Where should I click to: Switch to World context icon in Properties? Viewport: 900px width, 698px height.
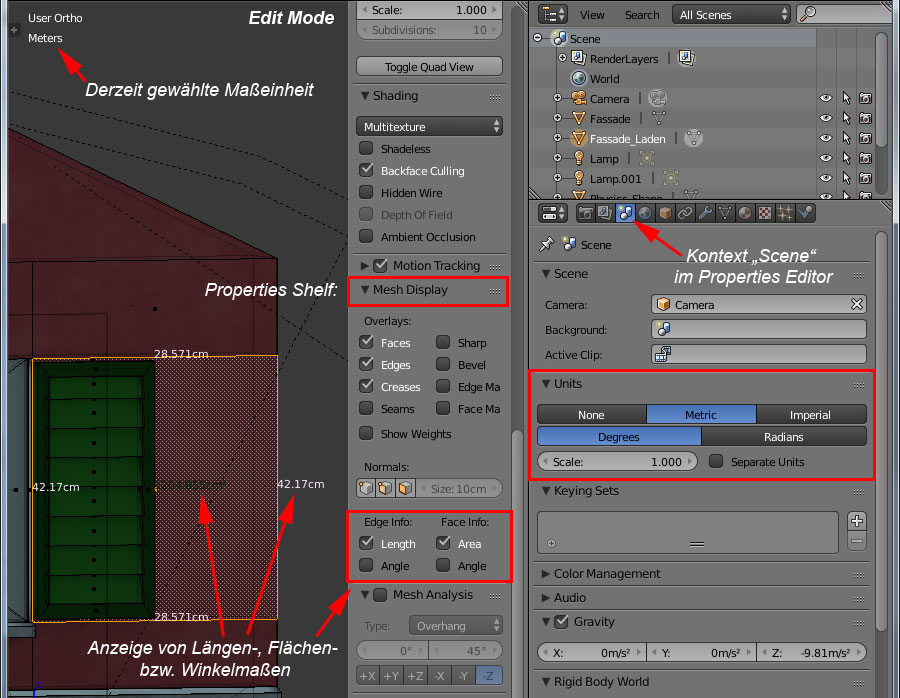point(645,213)
